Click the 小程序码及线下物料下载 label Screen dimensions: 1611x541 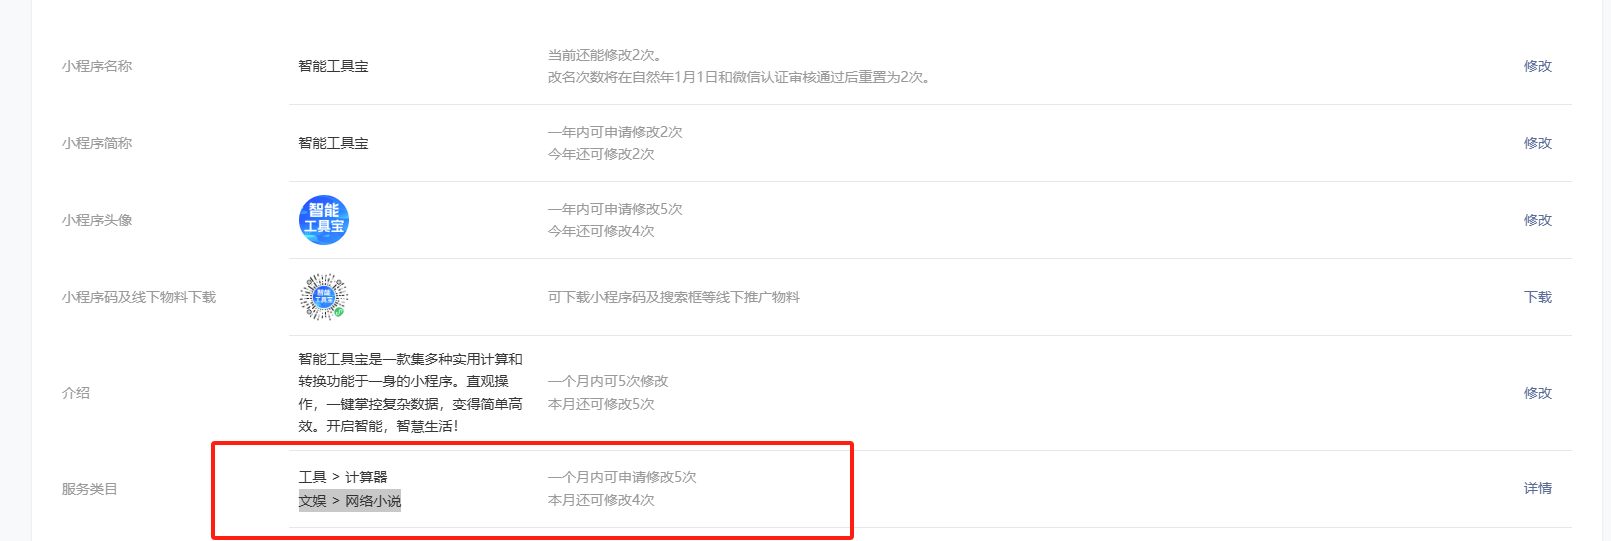[x=139, y=297]
